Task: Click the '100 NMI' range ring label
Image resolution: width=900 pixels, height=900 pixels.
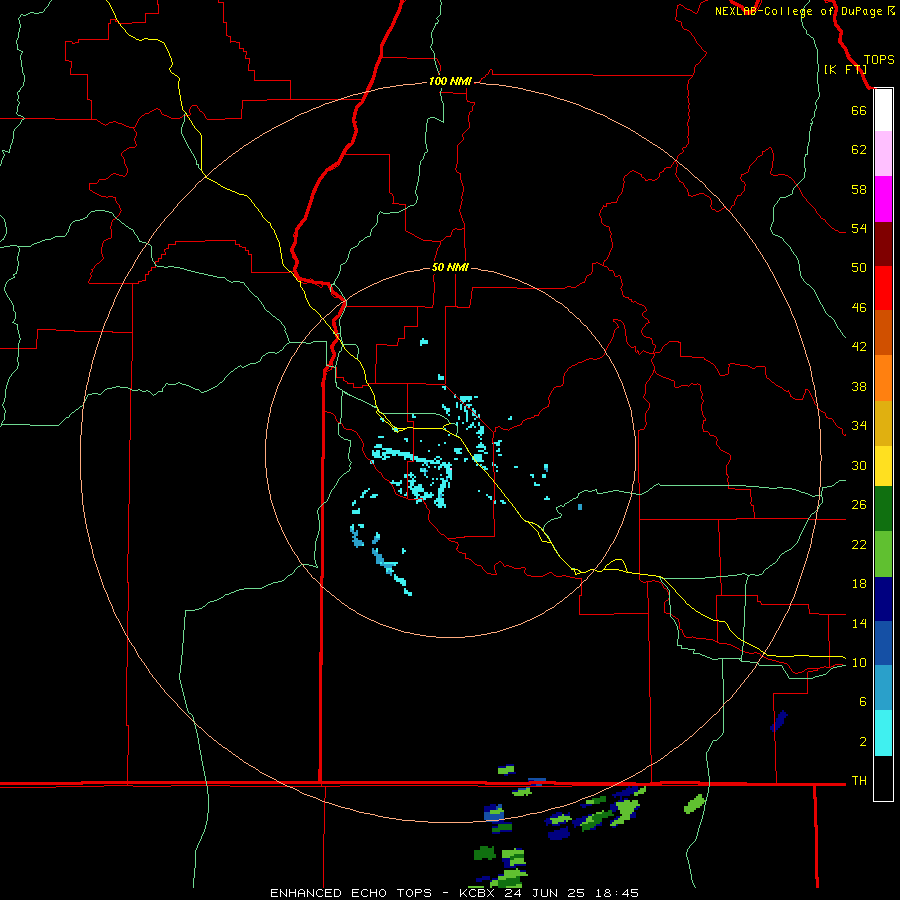Action: click(450, 82)
